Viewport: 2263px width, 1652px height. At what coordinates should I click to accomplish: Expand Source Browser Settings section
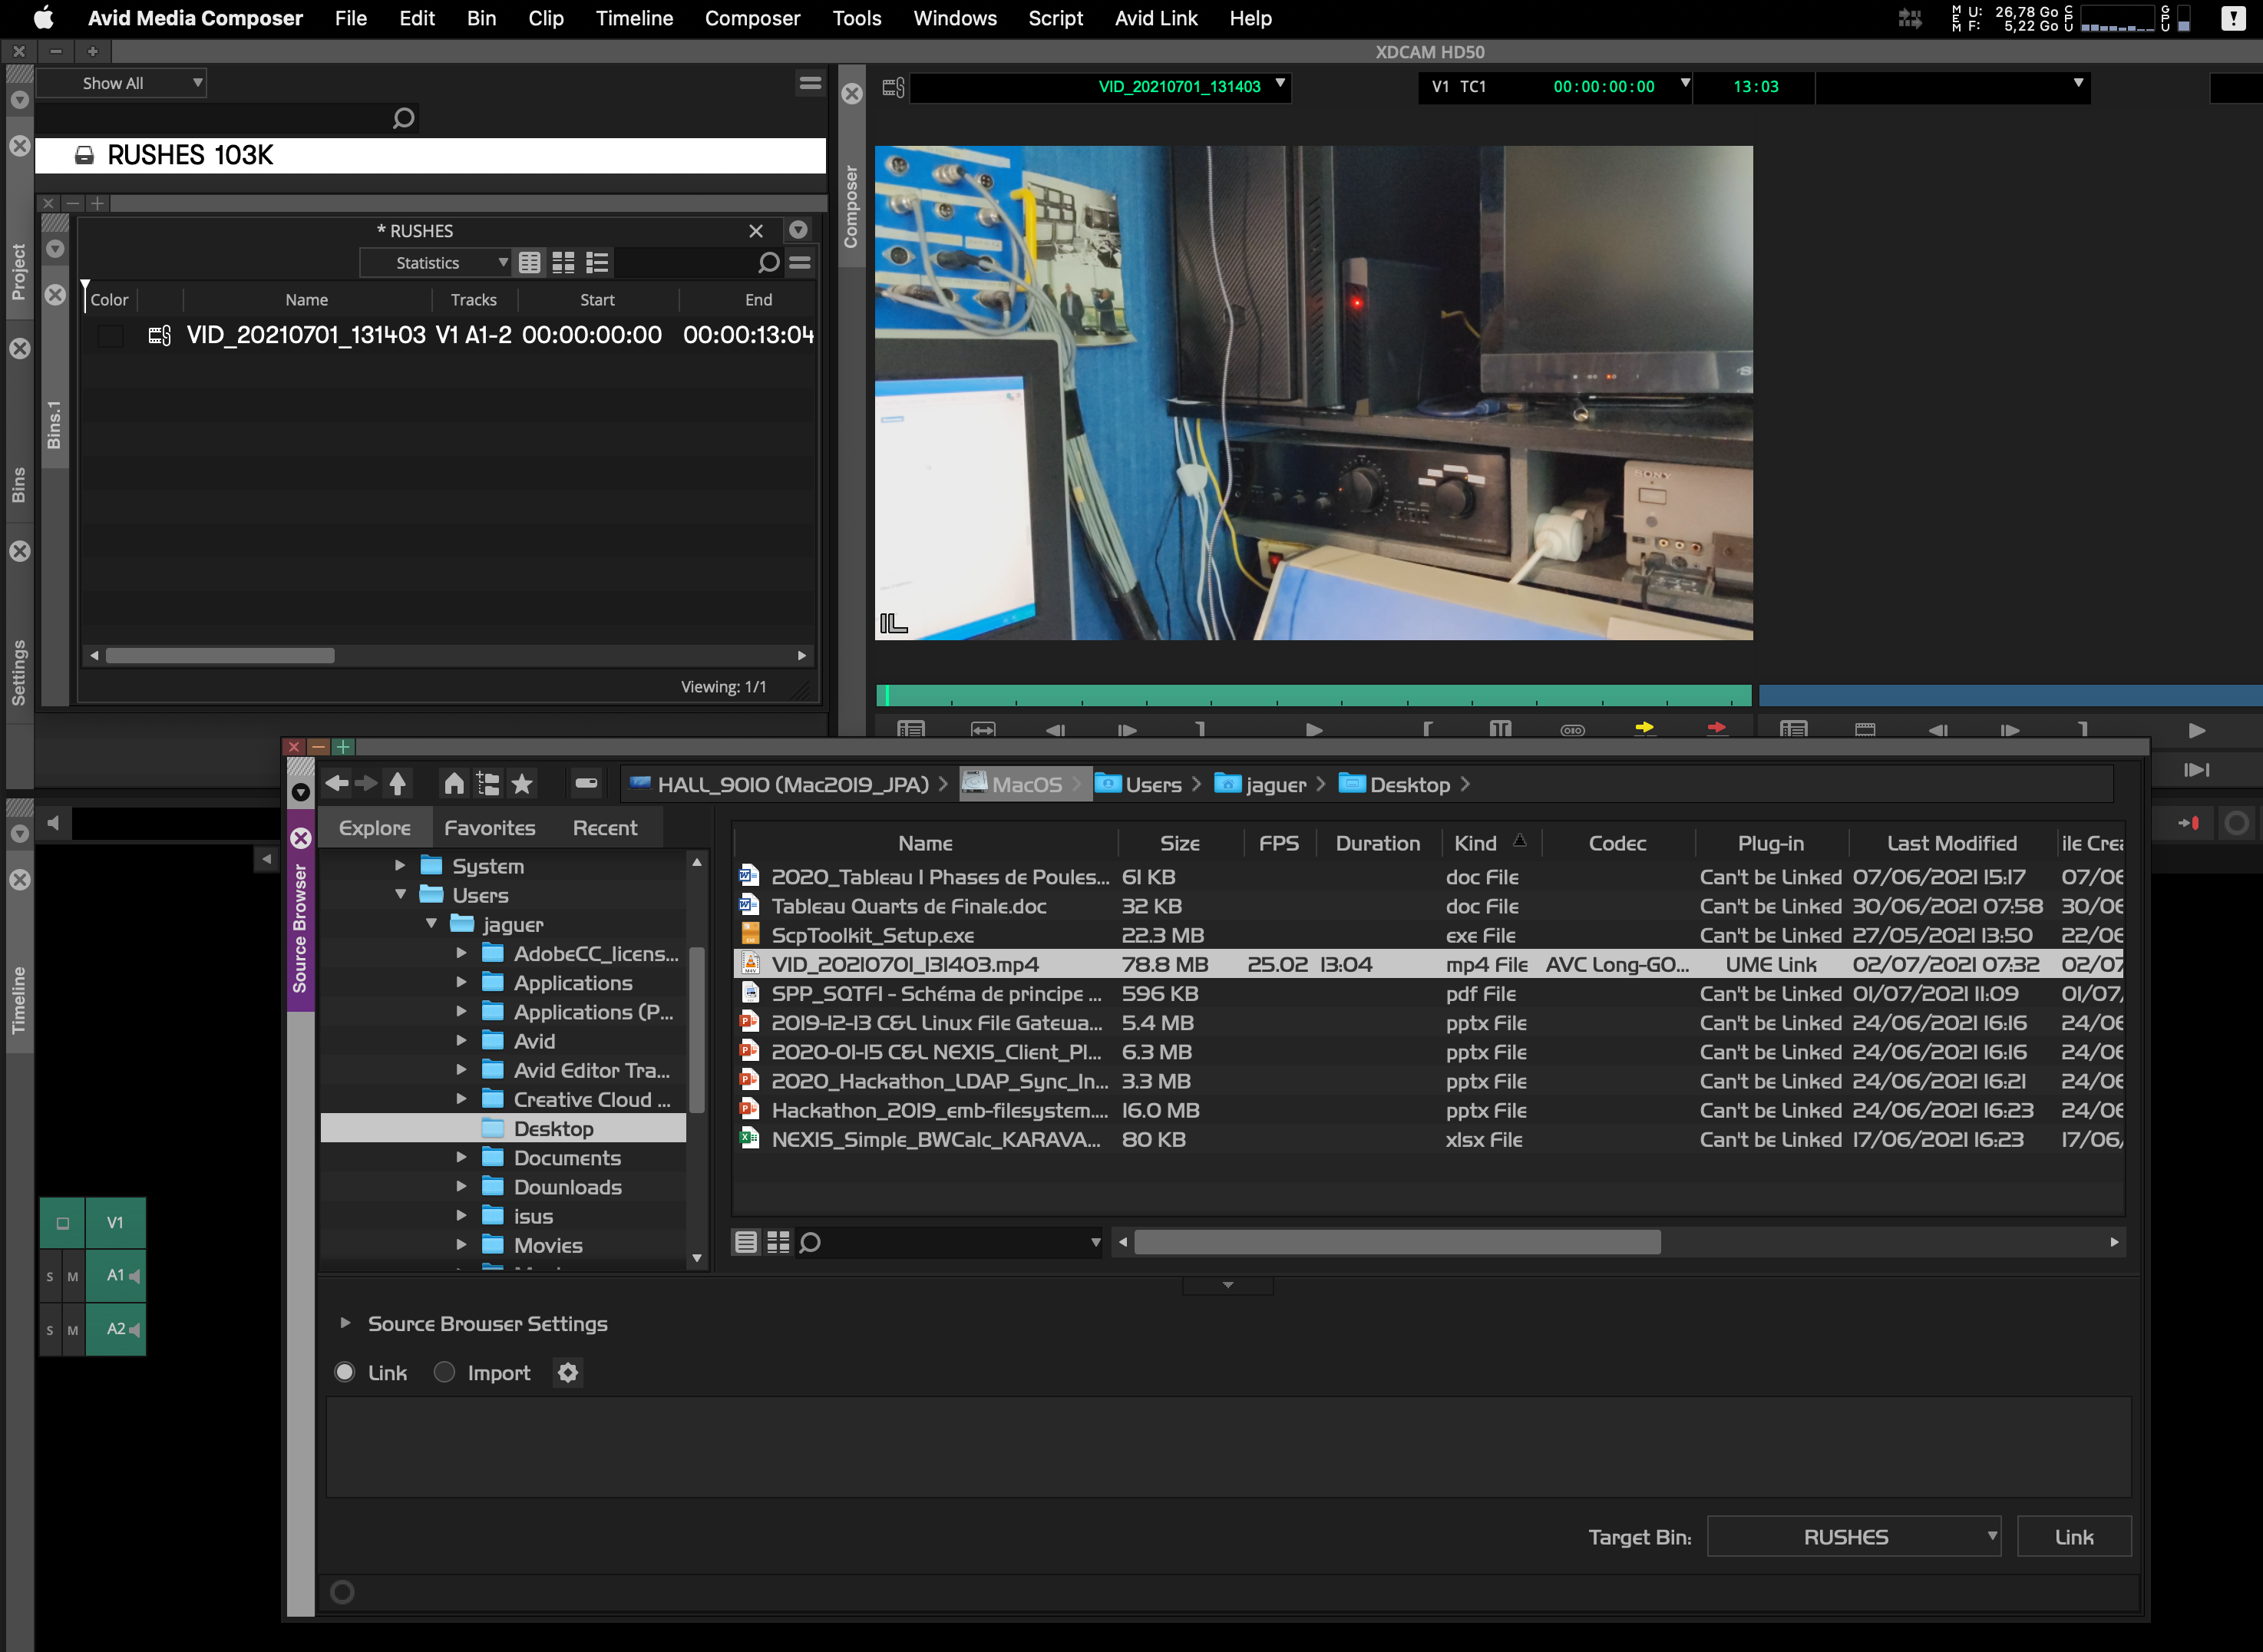[345, 1323]
